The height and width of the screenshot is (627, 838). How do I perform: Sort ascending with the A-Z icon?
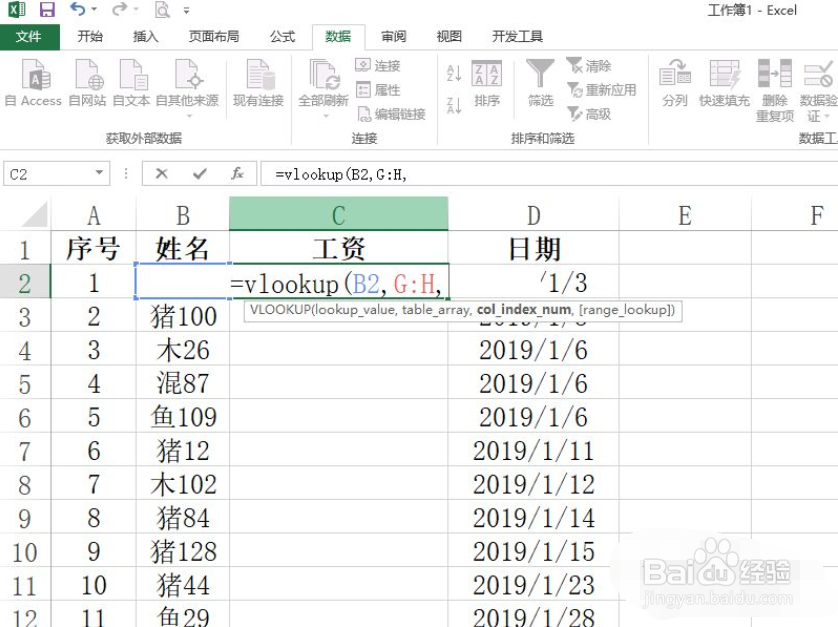coord(454,73)
